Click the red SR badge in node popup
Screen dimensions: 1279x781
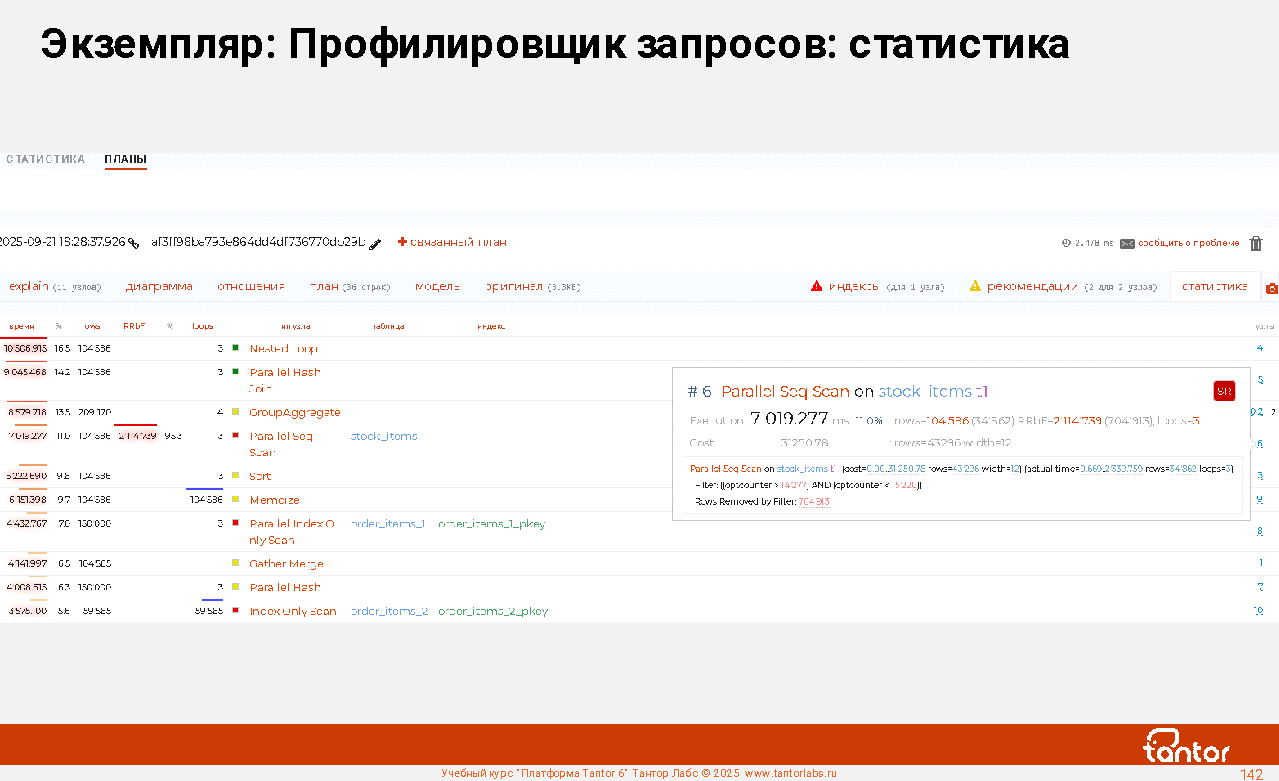tap(1223, 391)
